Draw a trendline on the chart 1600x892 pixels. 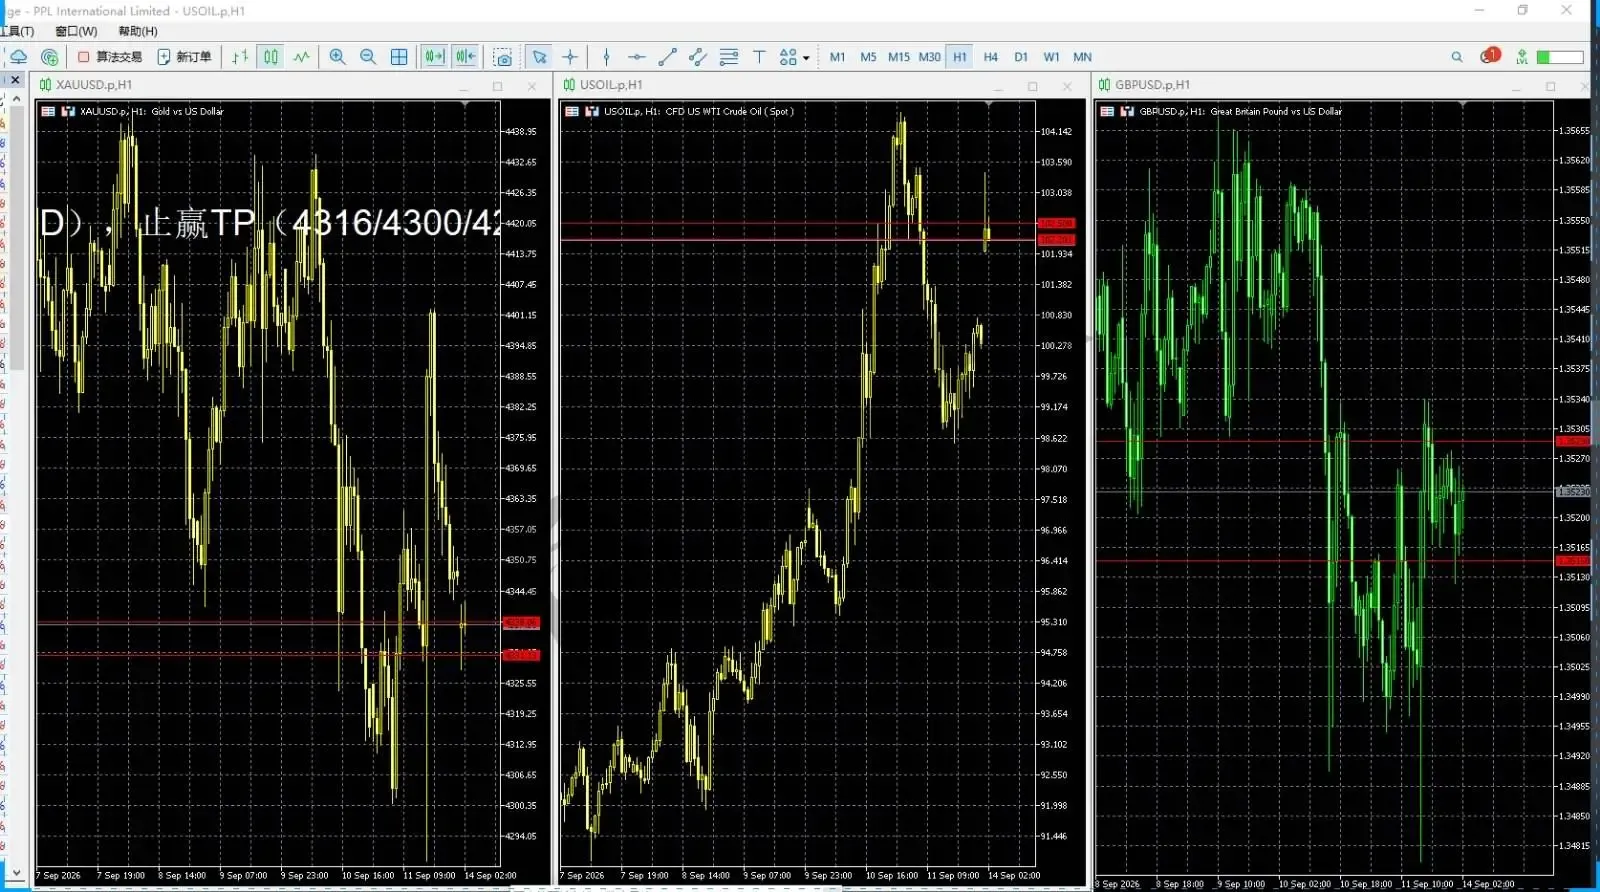tap(667, 57)
